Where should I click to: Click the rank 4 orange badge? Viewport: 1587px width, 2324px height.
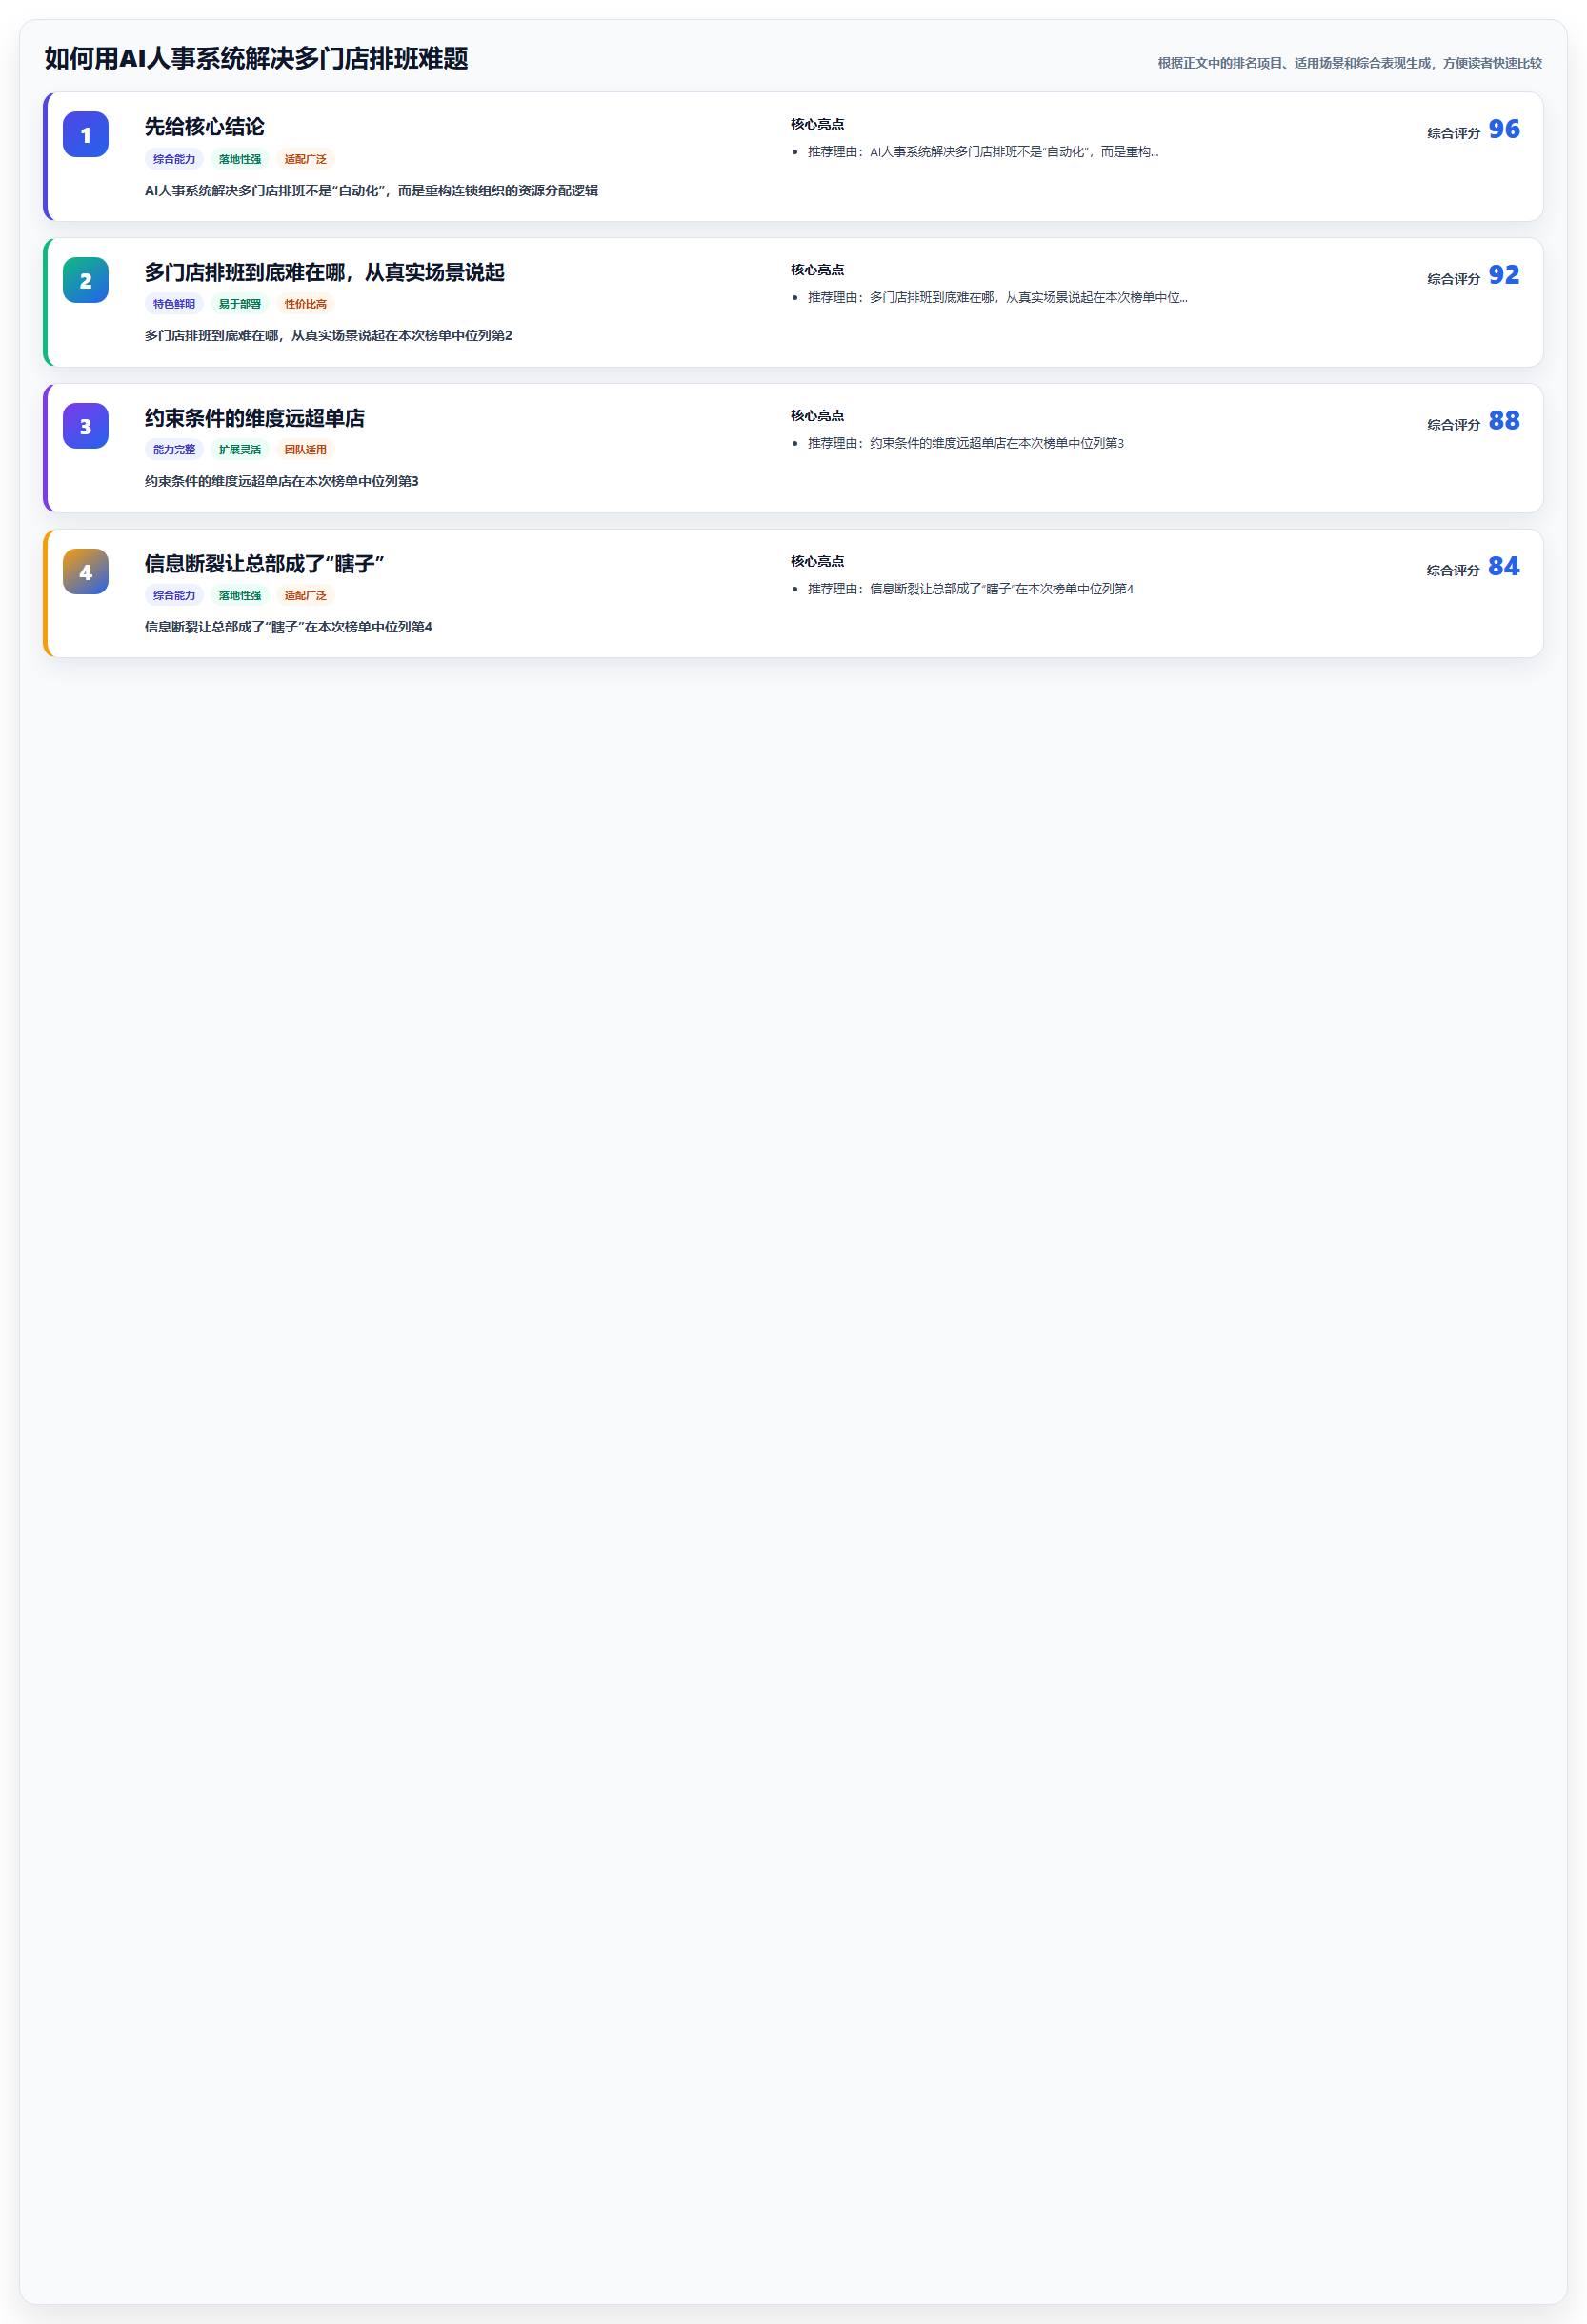86,573
